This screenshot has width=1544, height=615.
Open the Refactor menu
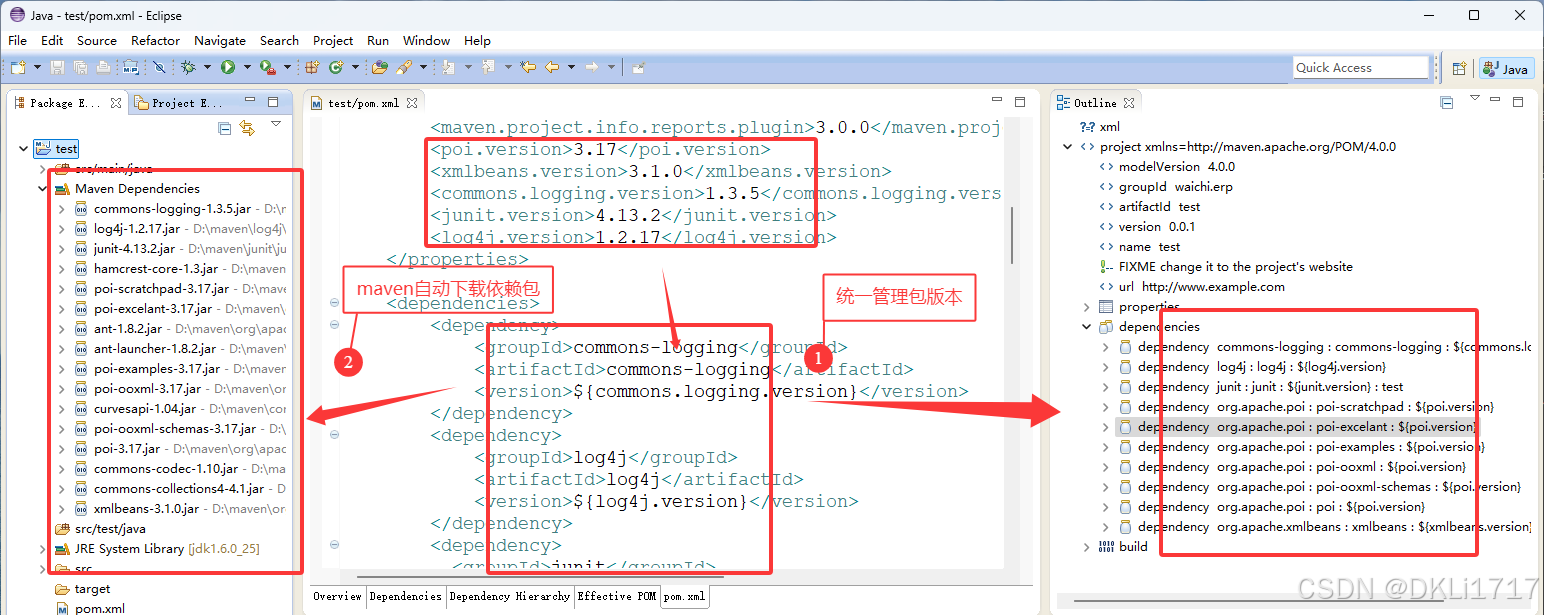point(156,40)
